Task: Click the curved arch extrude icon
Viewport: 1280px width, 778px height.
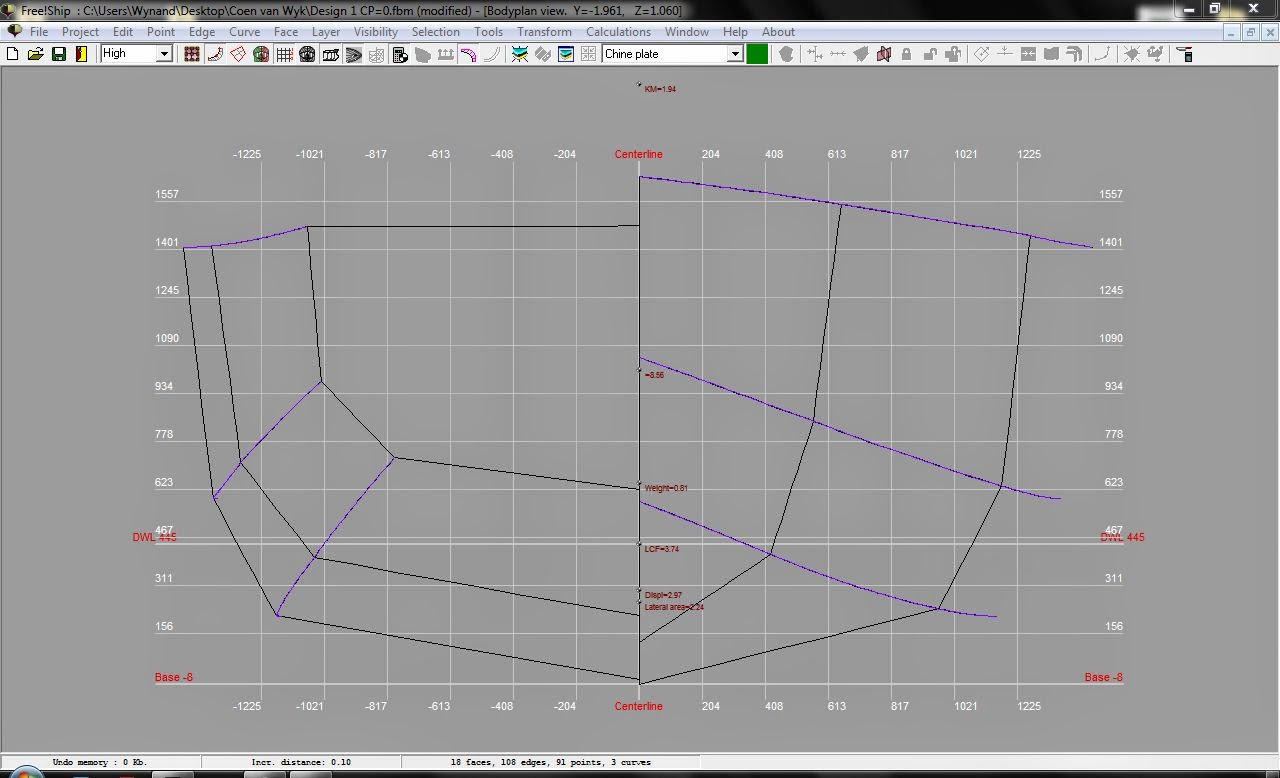Action: pos(1074,54)
